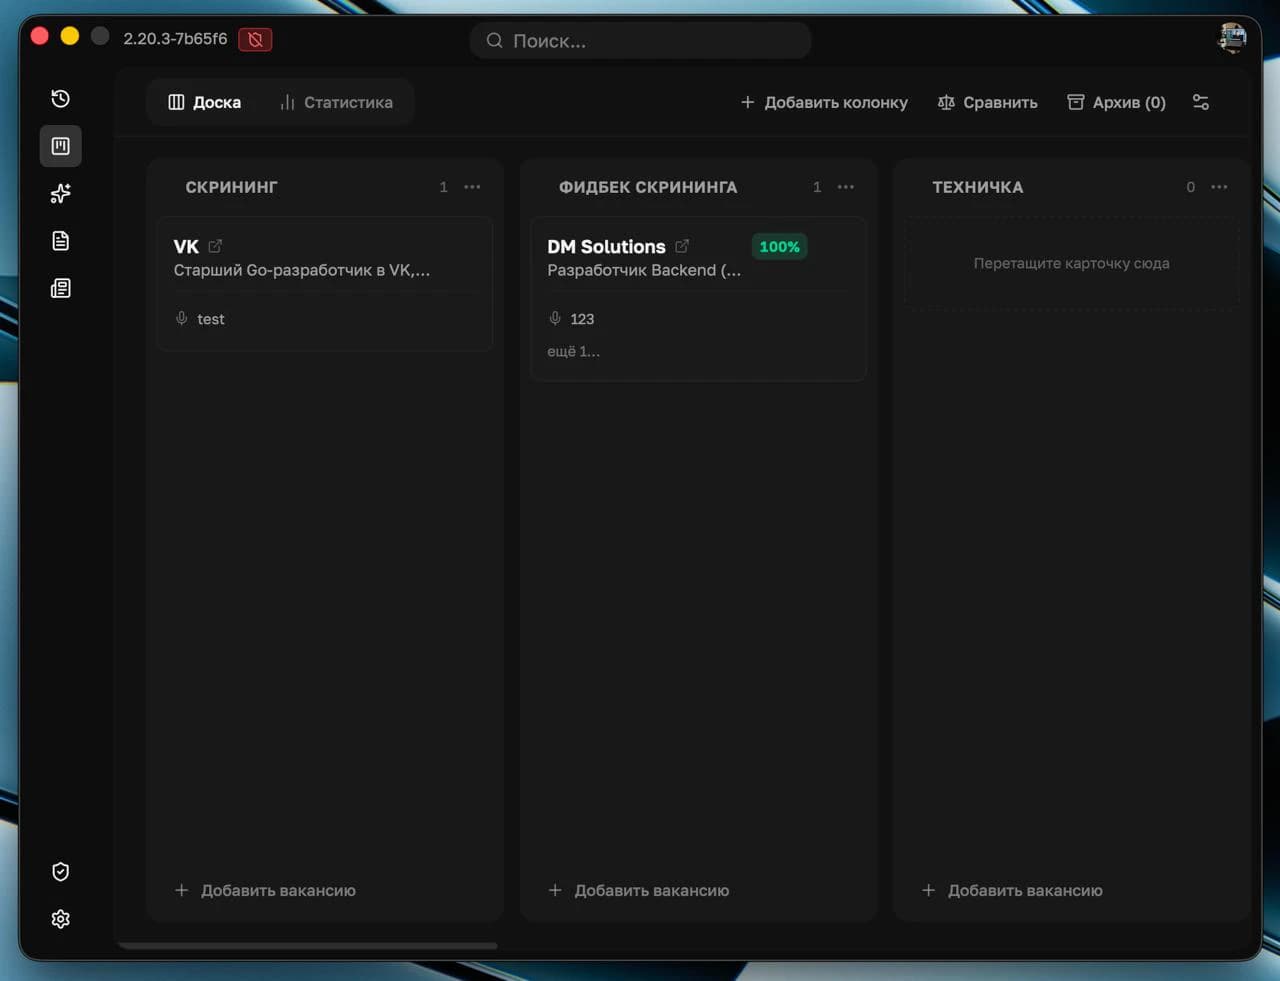Image resolution: width=1280 pixels, height=981 pixels.
Task: Open Архив (0)
Action: pos(1116,102)
